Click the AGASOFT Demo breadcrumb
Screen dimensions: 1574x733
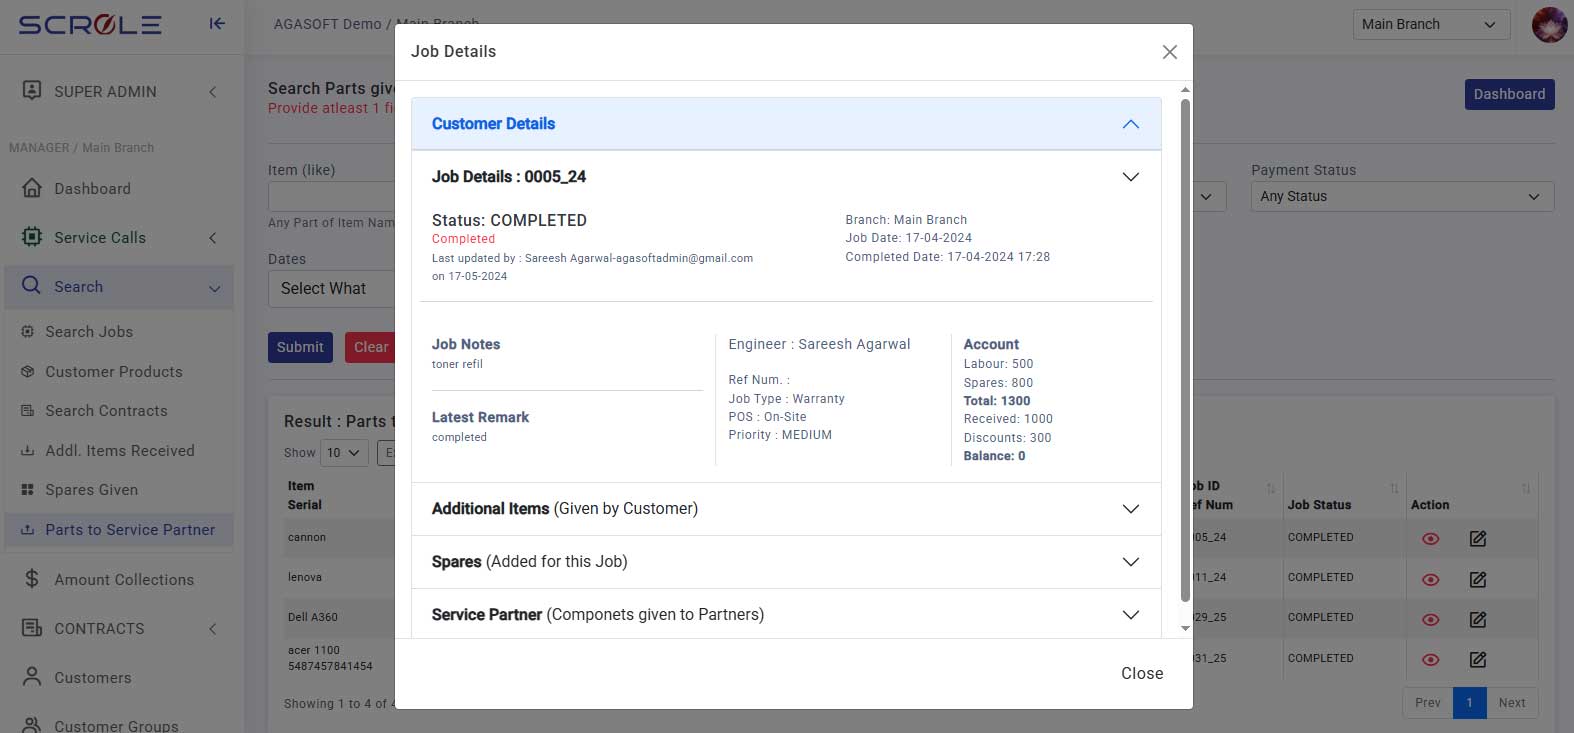[x=327, y=24]
